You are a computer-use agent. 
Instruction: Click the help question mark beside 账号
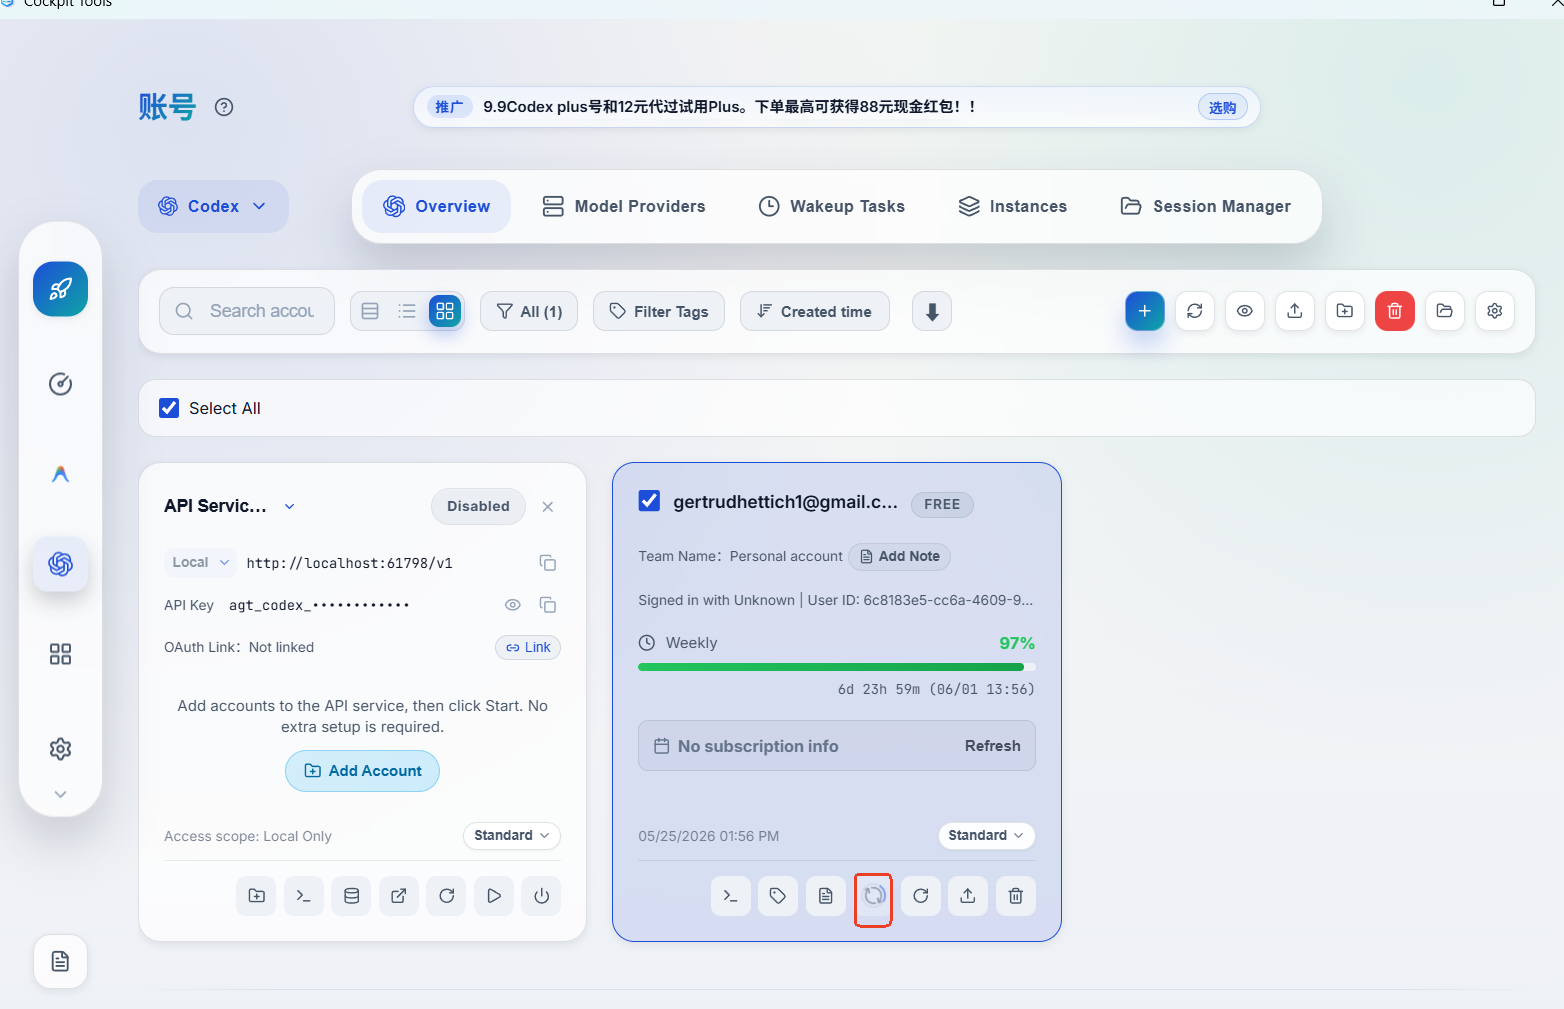[x=224, y=107]
